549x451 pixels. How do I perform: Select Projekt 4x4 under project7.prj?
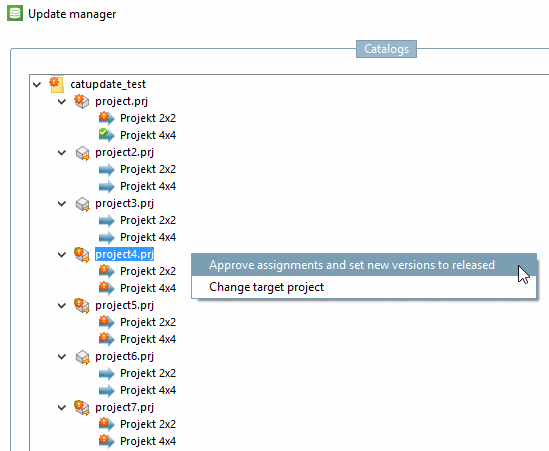coord(148,441)
